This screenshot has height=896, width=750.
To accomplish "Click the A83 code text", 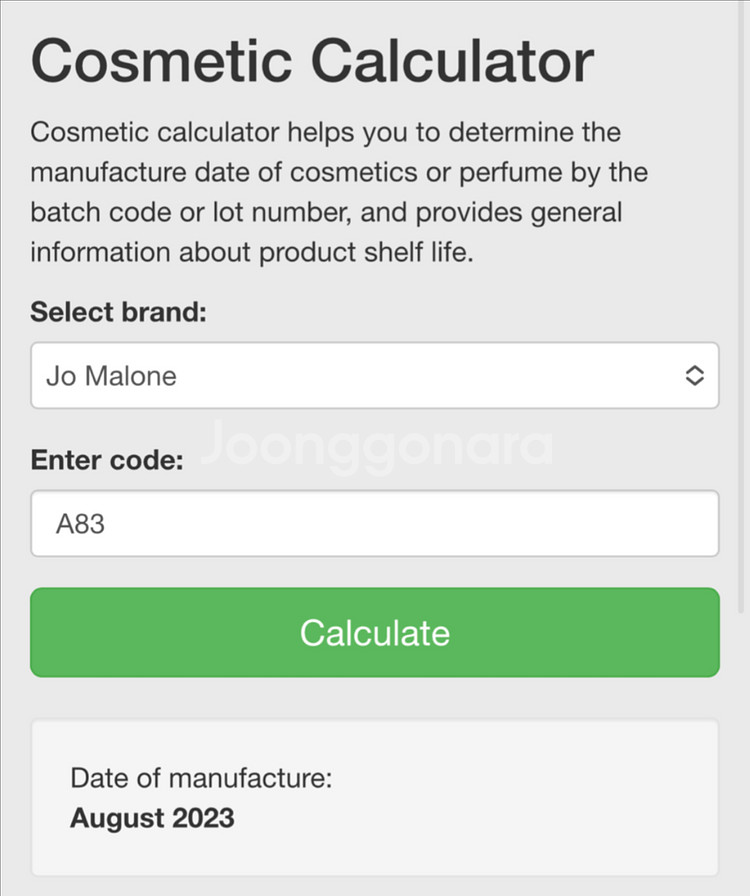I will click(x=81, y=523).
